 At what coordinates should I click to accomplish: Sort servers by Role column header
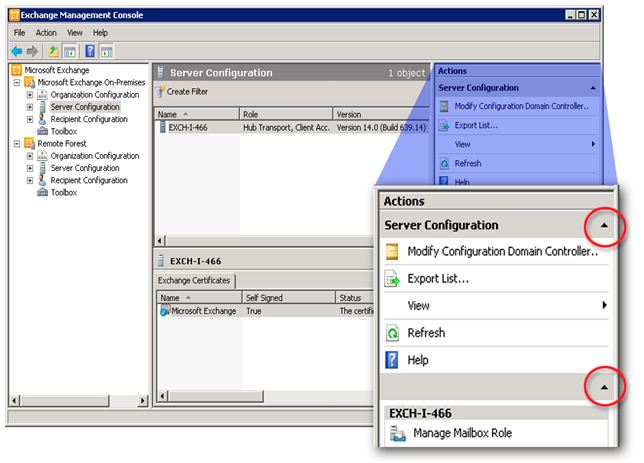[x=286, y=114]
